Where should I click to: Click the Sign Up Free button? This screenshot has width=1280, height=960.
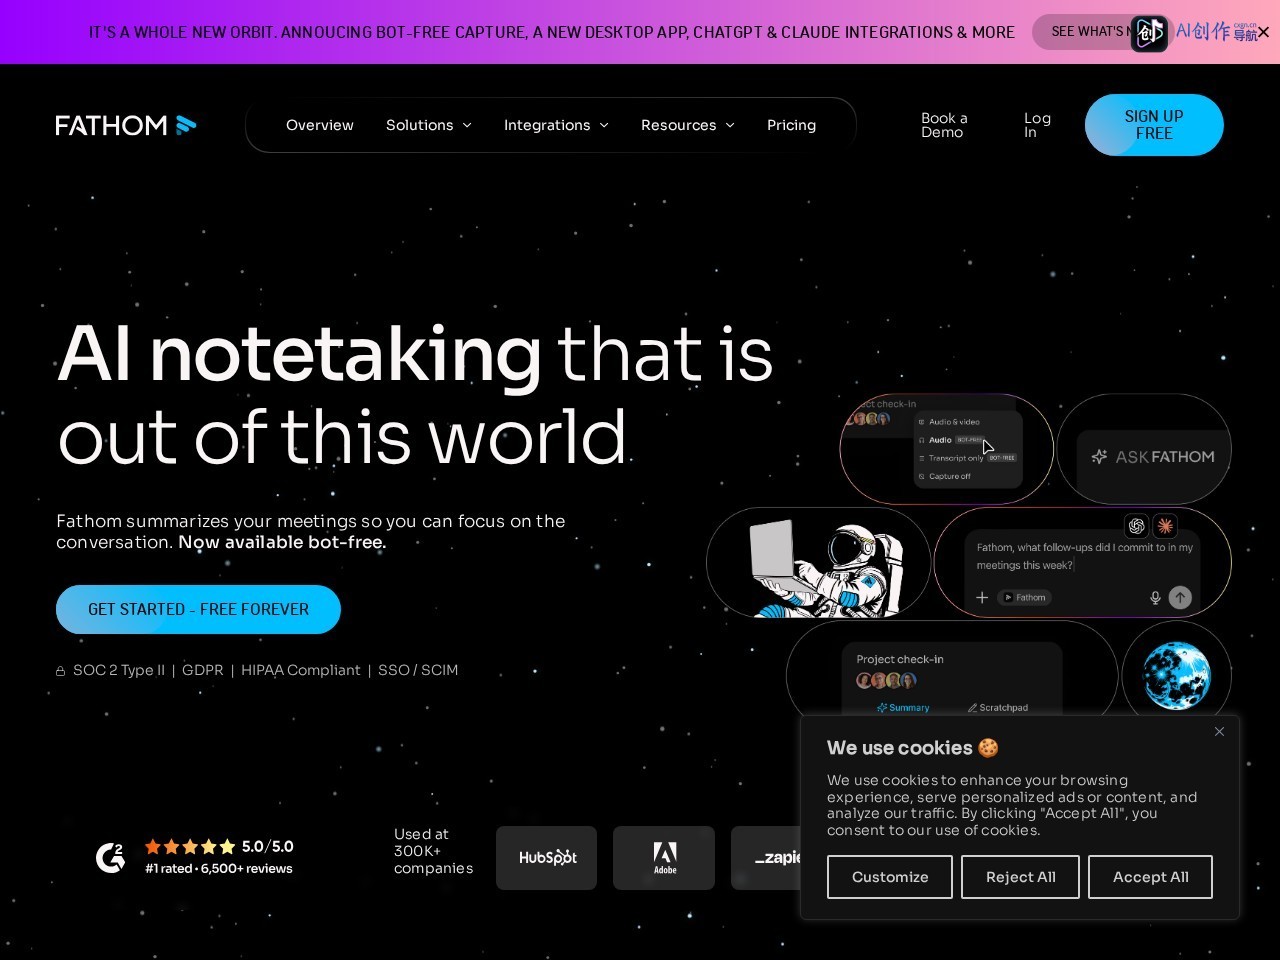(x=1154, y=125)
